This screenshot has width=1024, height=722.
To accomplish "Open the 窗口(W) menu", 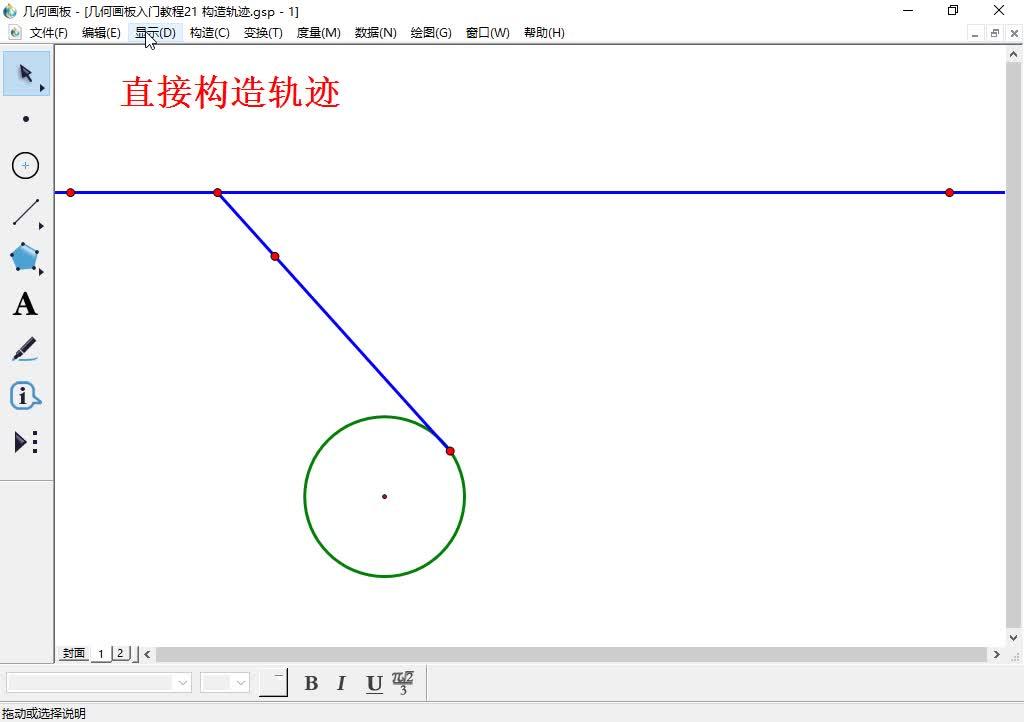I will pos(488,33).
